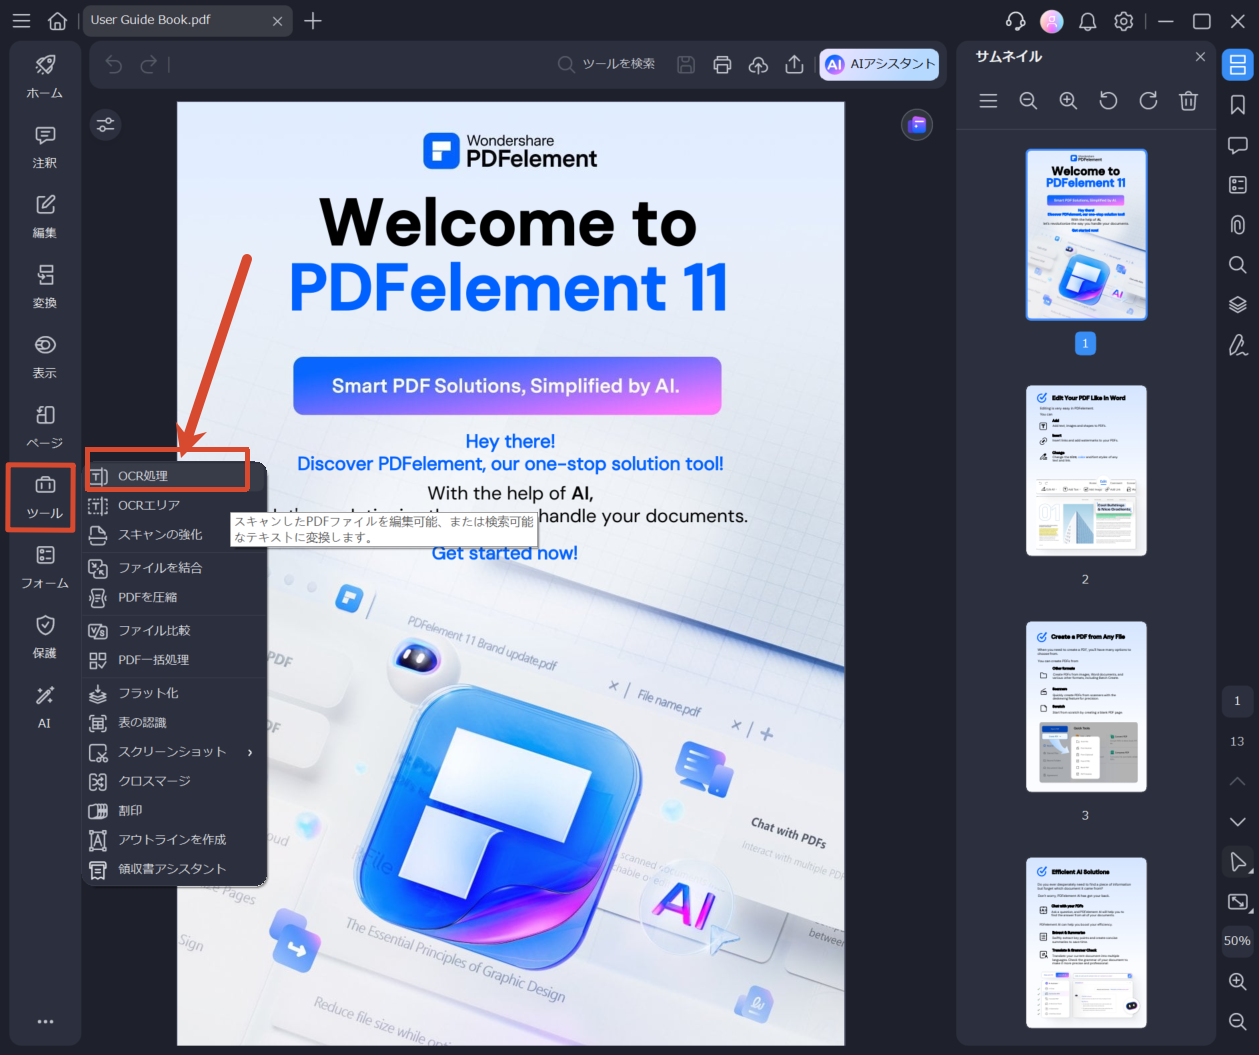Select 領収書アシスタント menu entry
This screenshot has height=1055, width=1259.
tap(175, 869)
